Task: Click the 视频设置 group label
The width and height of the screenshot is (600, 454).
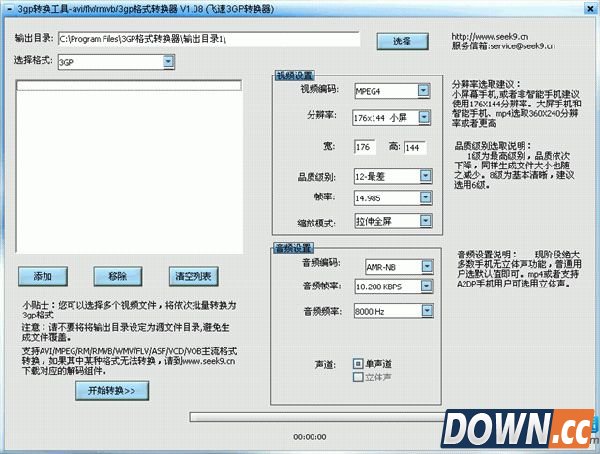Action: point(294,75)
